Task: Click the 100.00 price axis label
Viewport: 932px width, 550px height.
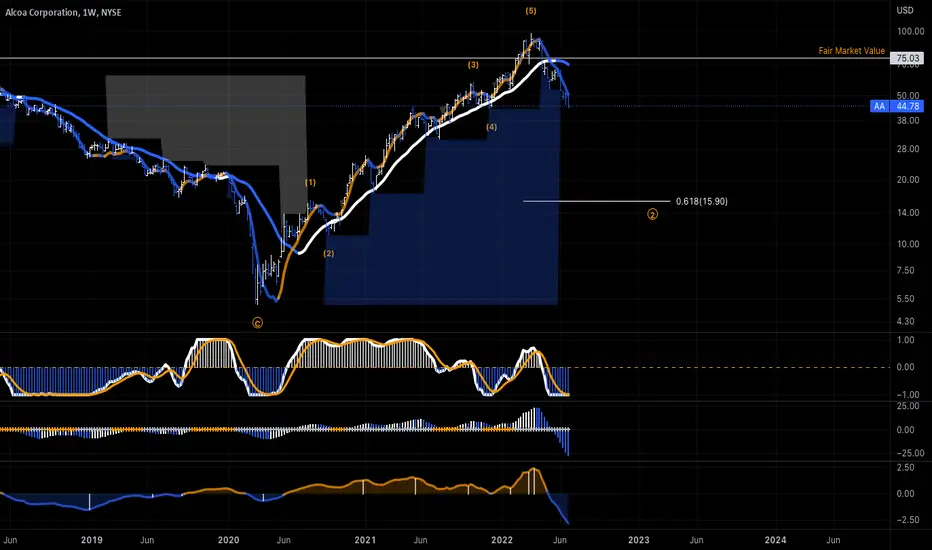Action: click(x=910, y=32)
